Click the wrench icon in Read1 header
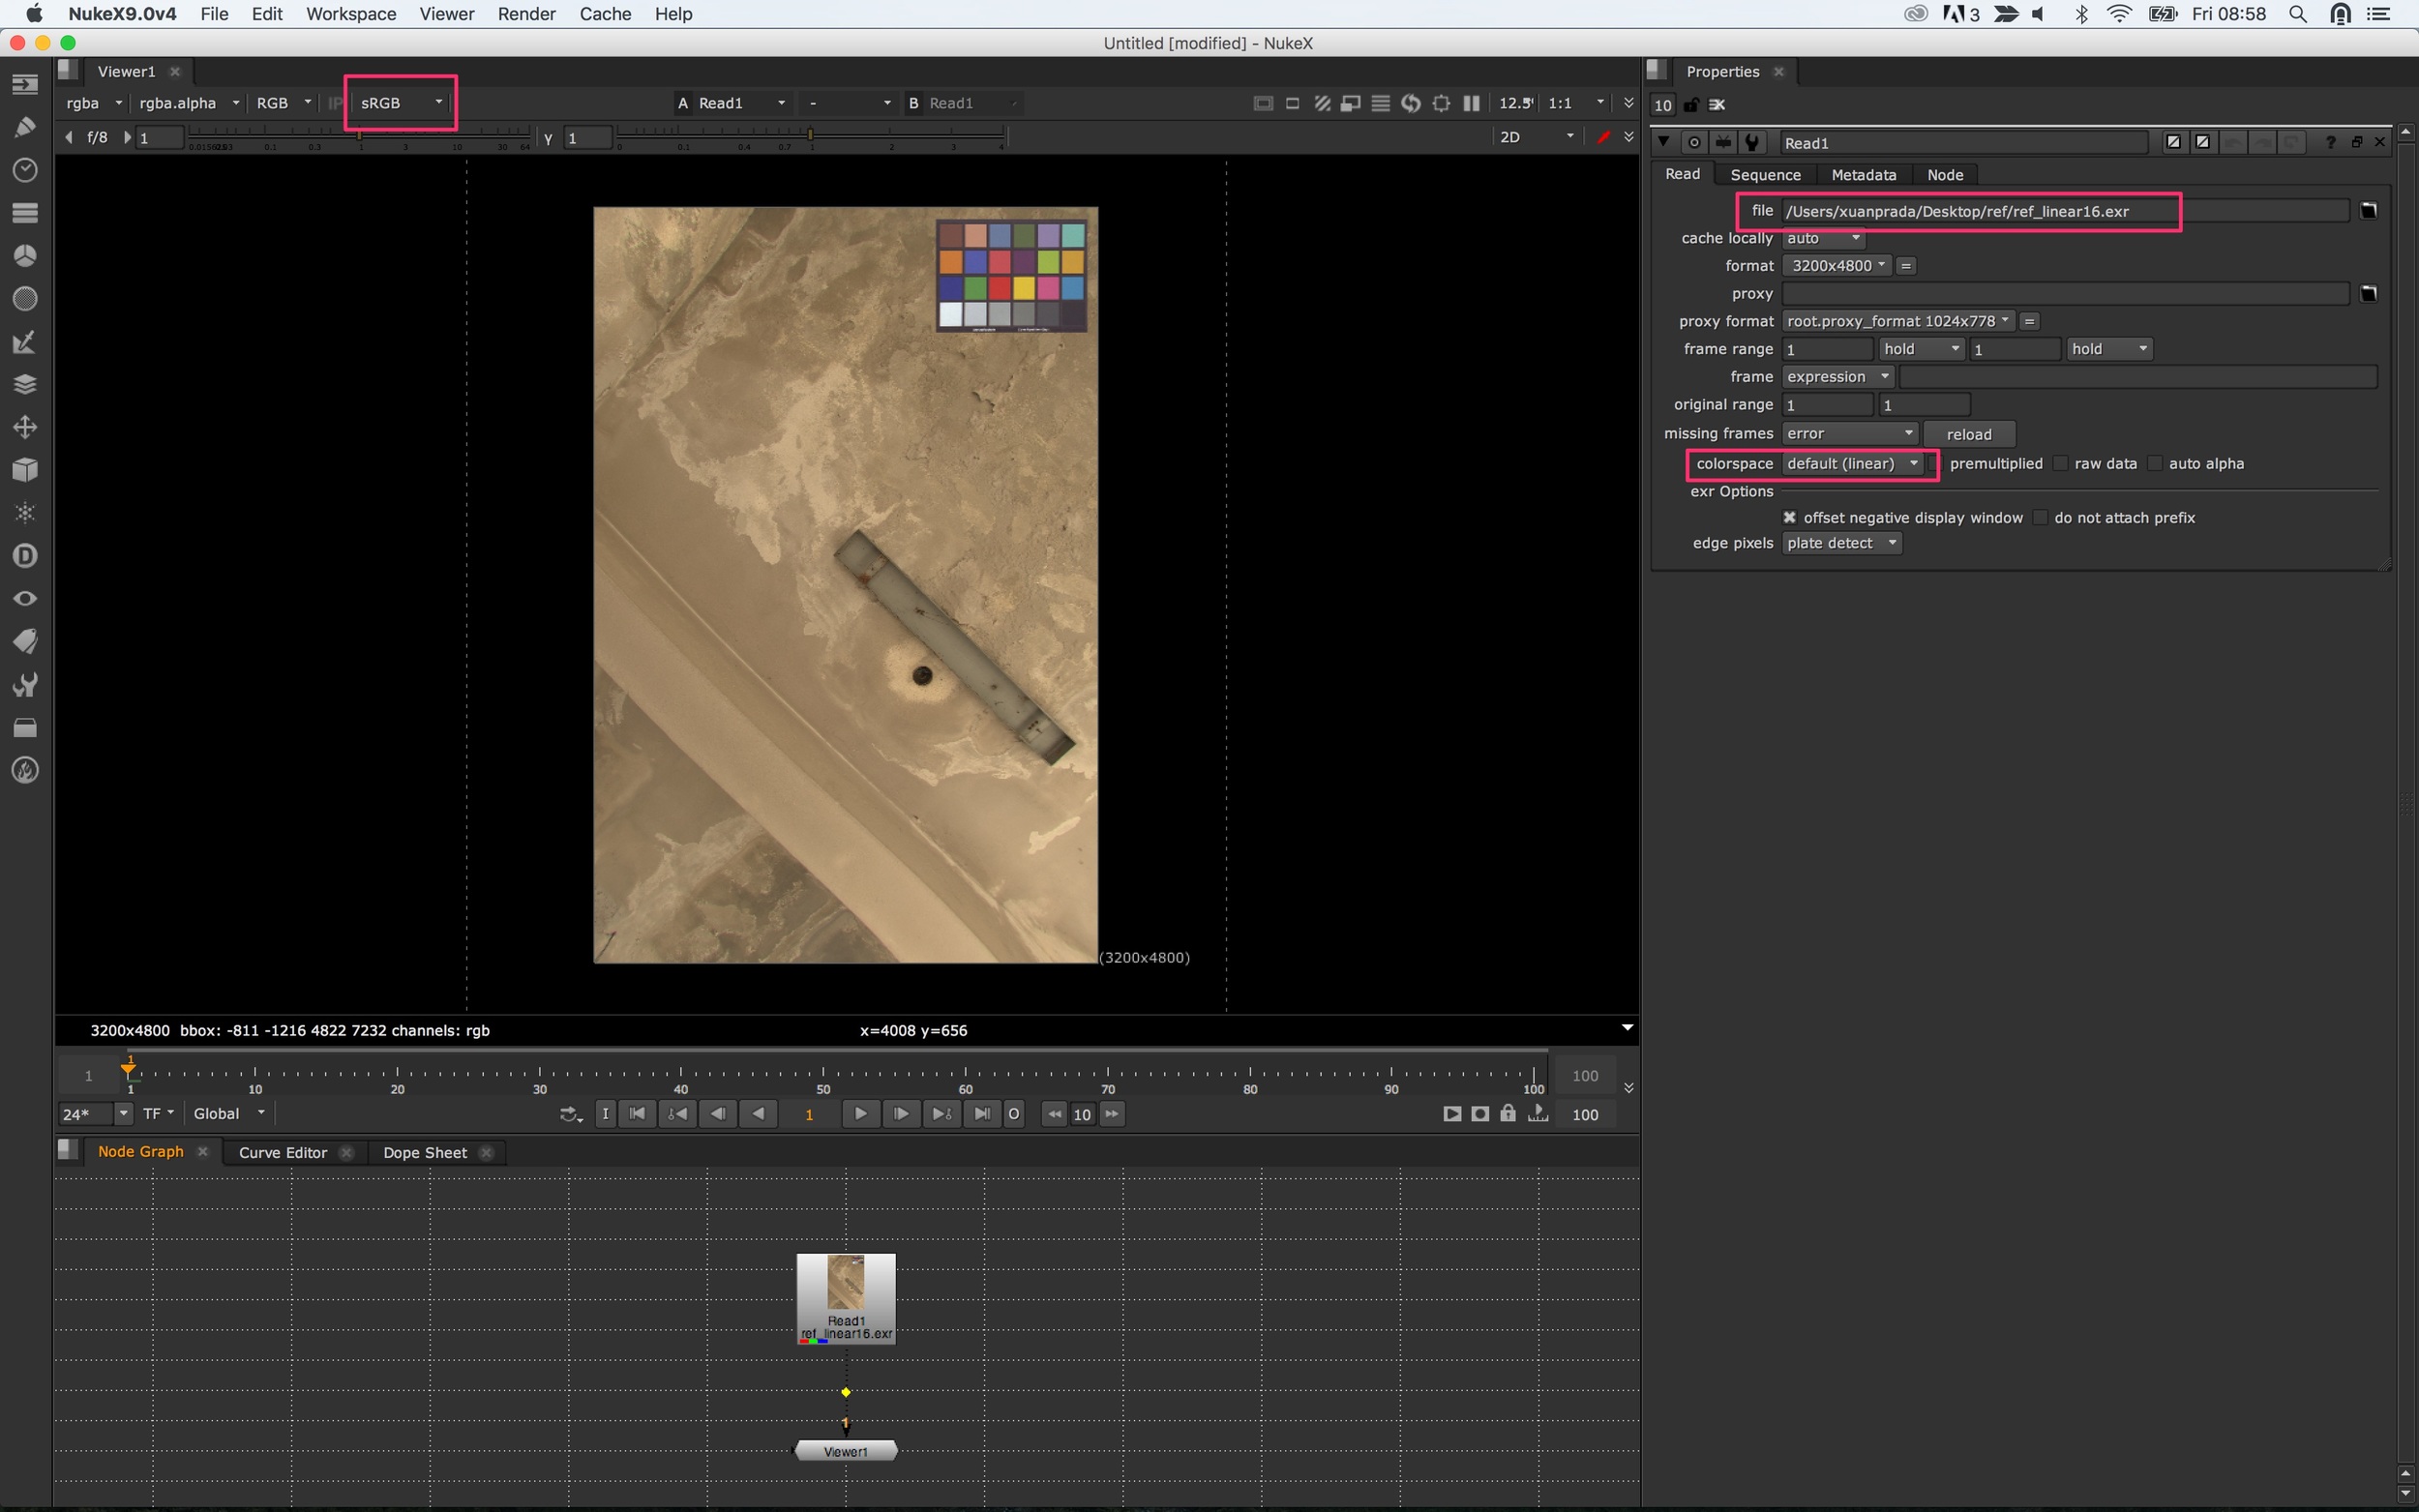 pos(1752,142)
